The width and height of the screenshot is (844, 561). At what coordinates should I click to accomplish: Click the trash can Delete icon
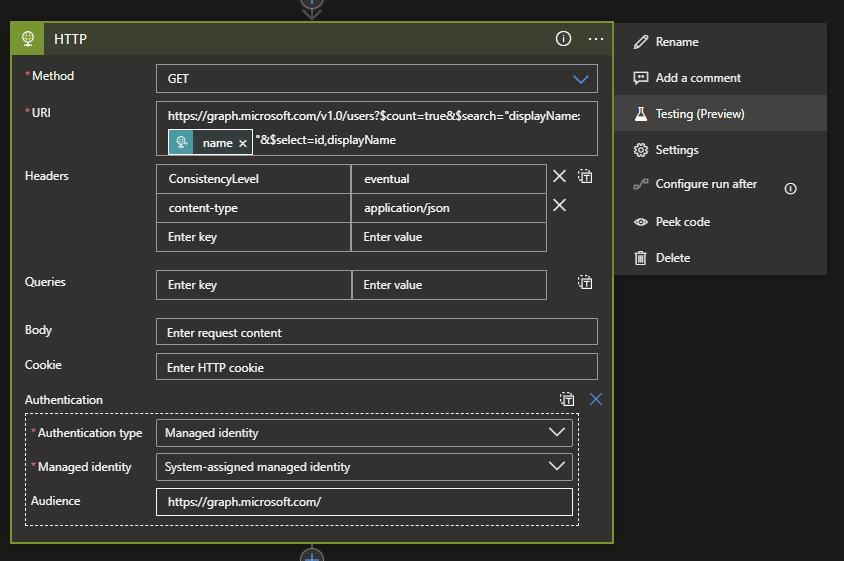tap(640, 258)
